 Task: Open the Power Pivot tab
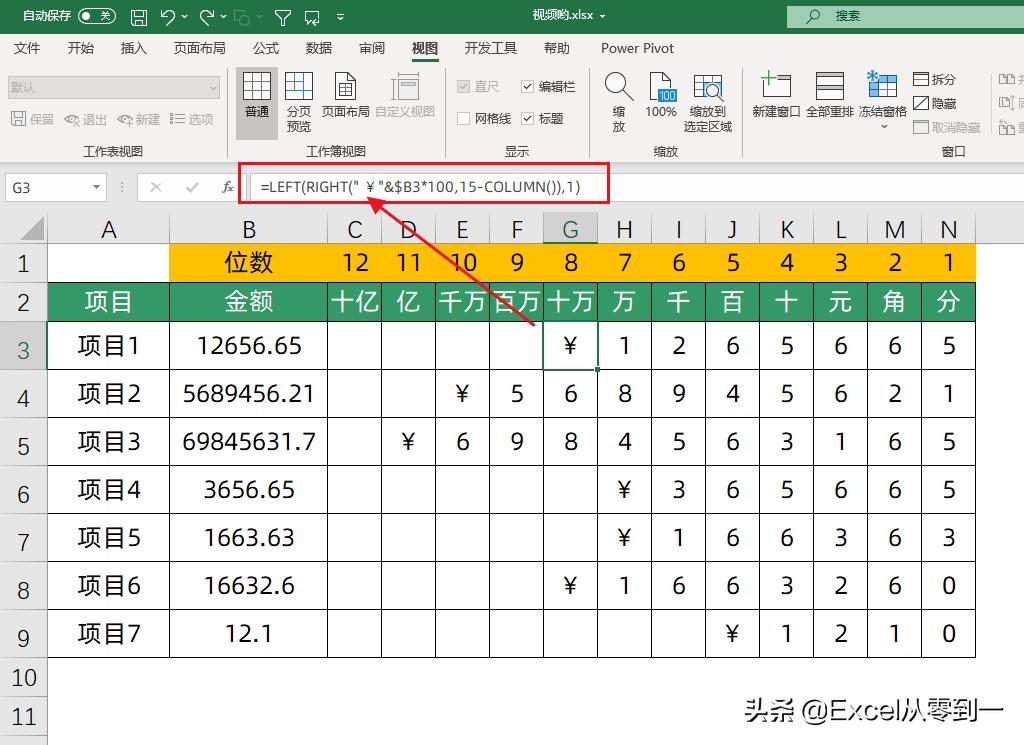click(x=637, y=48)
